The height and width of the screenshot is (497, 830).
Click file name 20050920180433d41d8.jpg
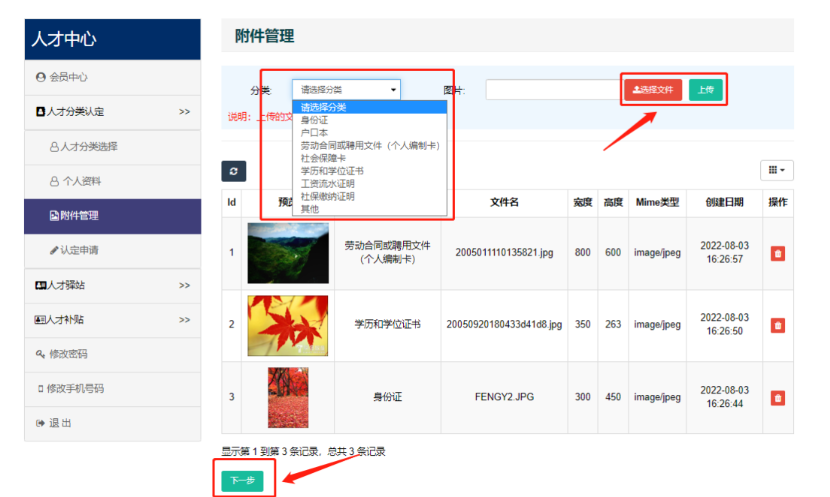(504, 324)
